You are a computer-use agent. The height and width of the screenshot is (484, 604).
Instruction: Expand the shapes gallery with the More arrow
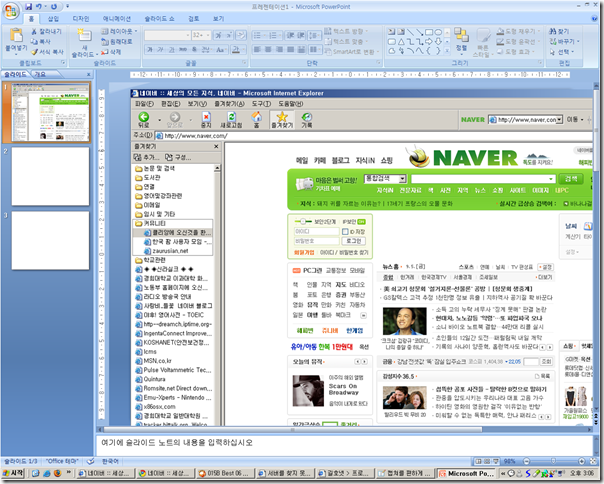point(447,51)
